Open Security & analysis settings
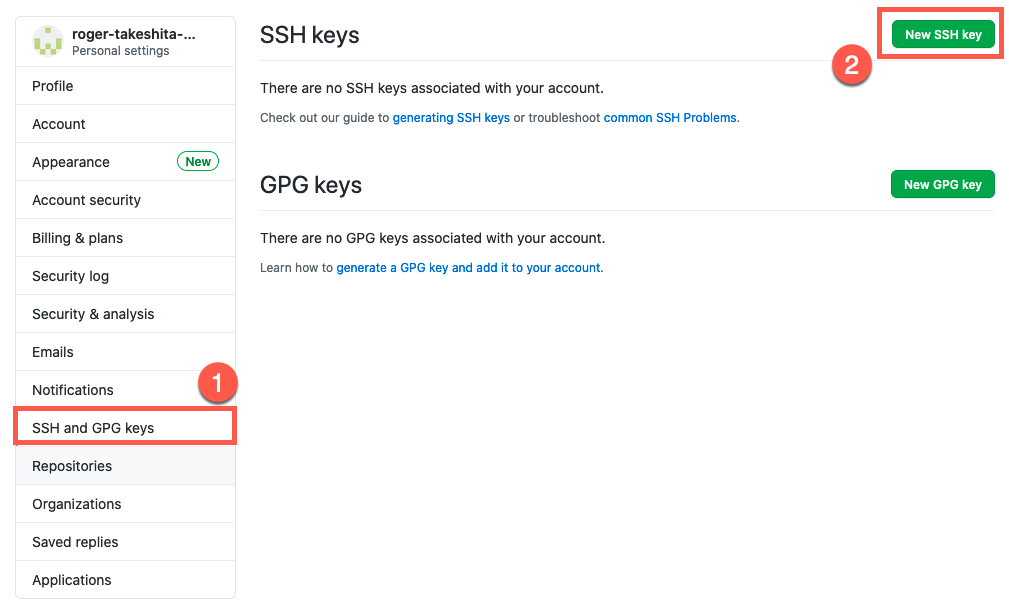Screen dimensions: 1009x606 [93, 314]
